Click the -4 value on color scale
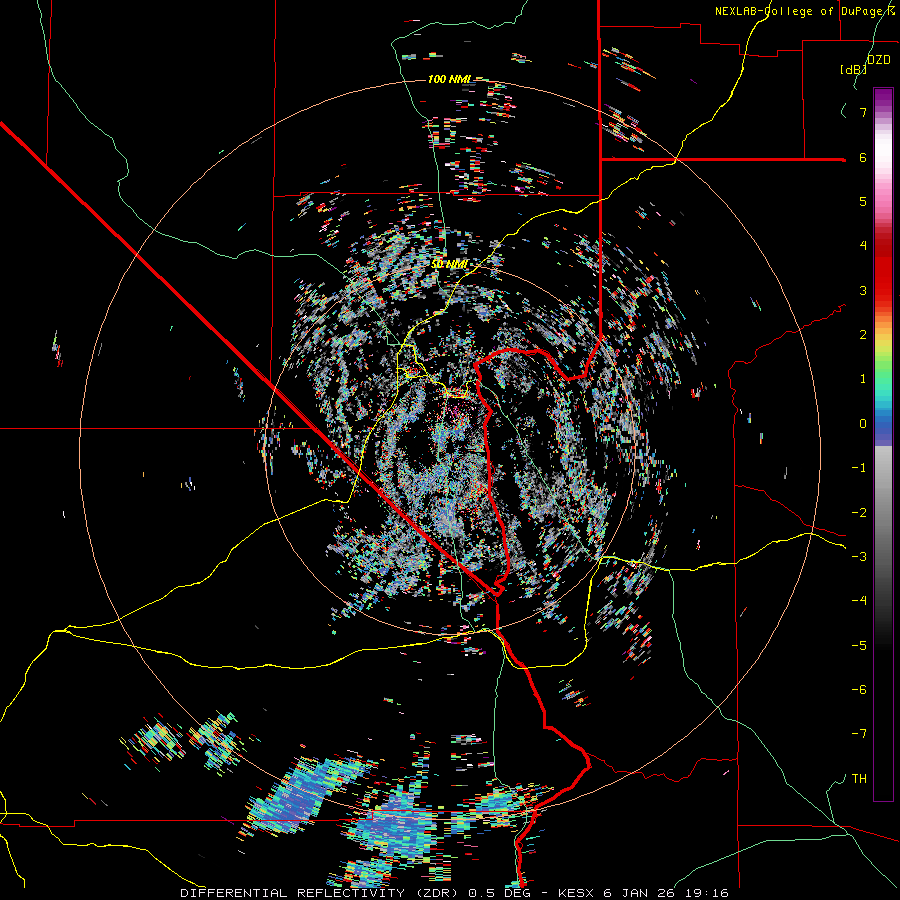 point(859,601)
